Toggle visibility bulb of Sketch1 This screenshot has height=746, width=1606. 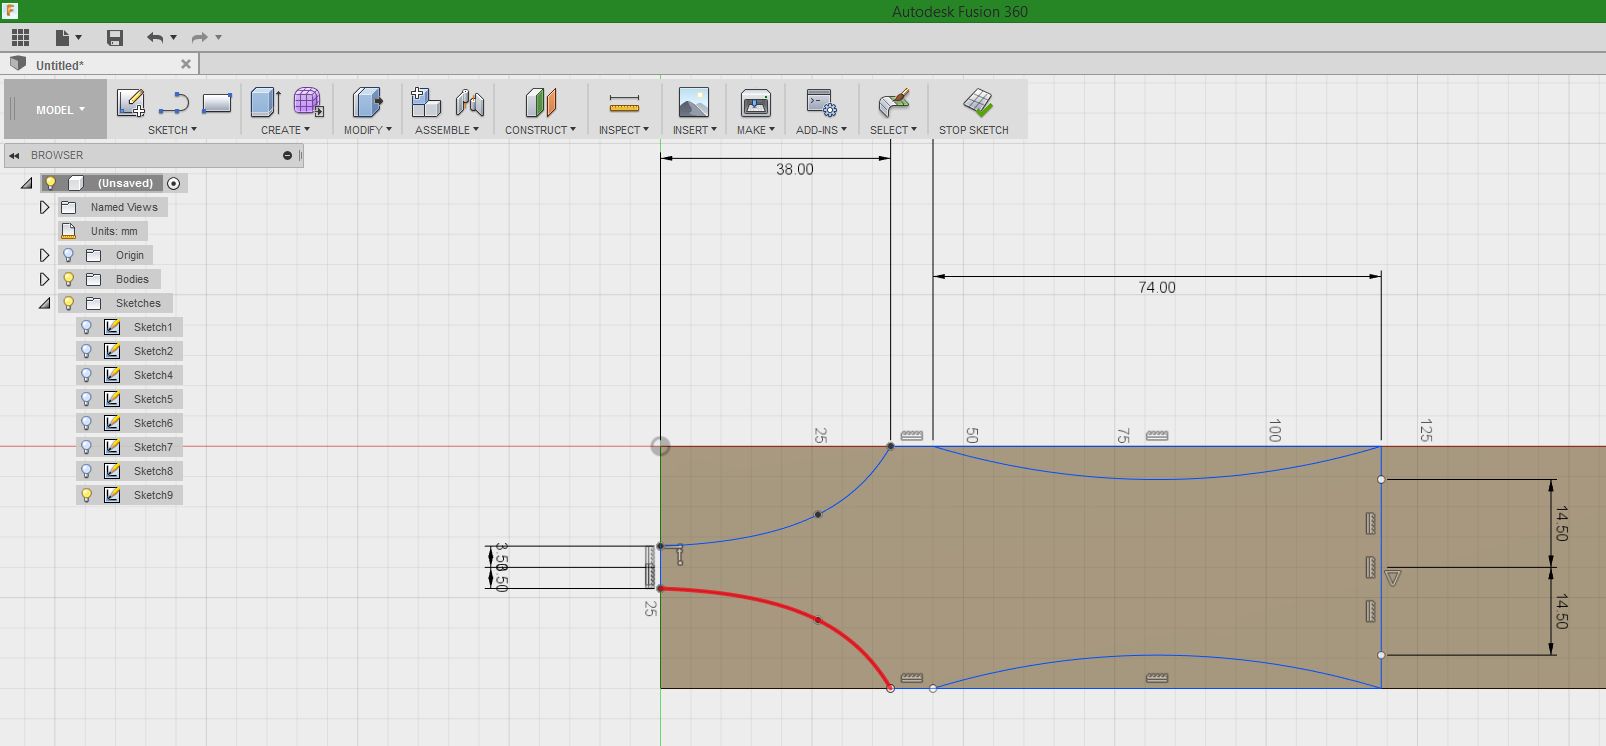pos(87,327)
